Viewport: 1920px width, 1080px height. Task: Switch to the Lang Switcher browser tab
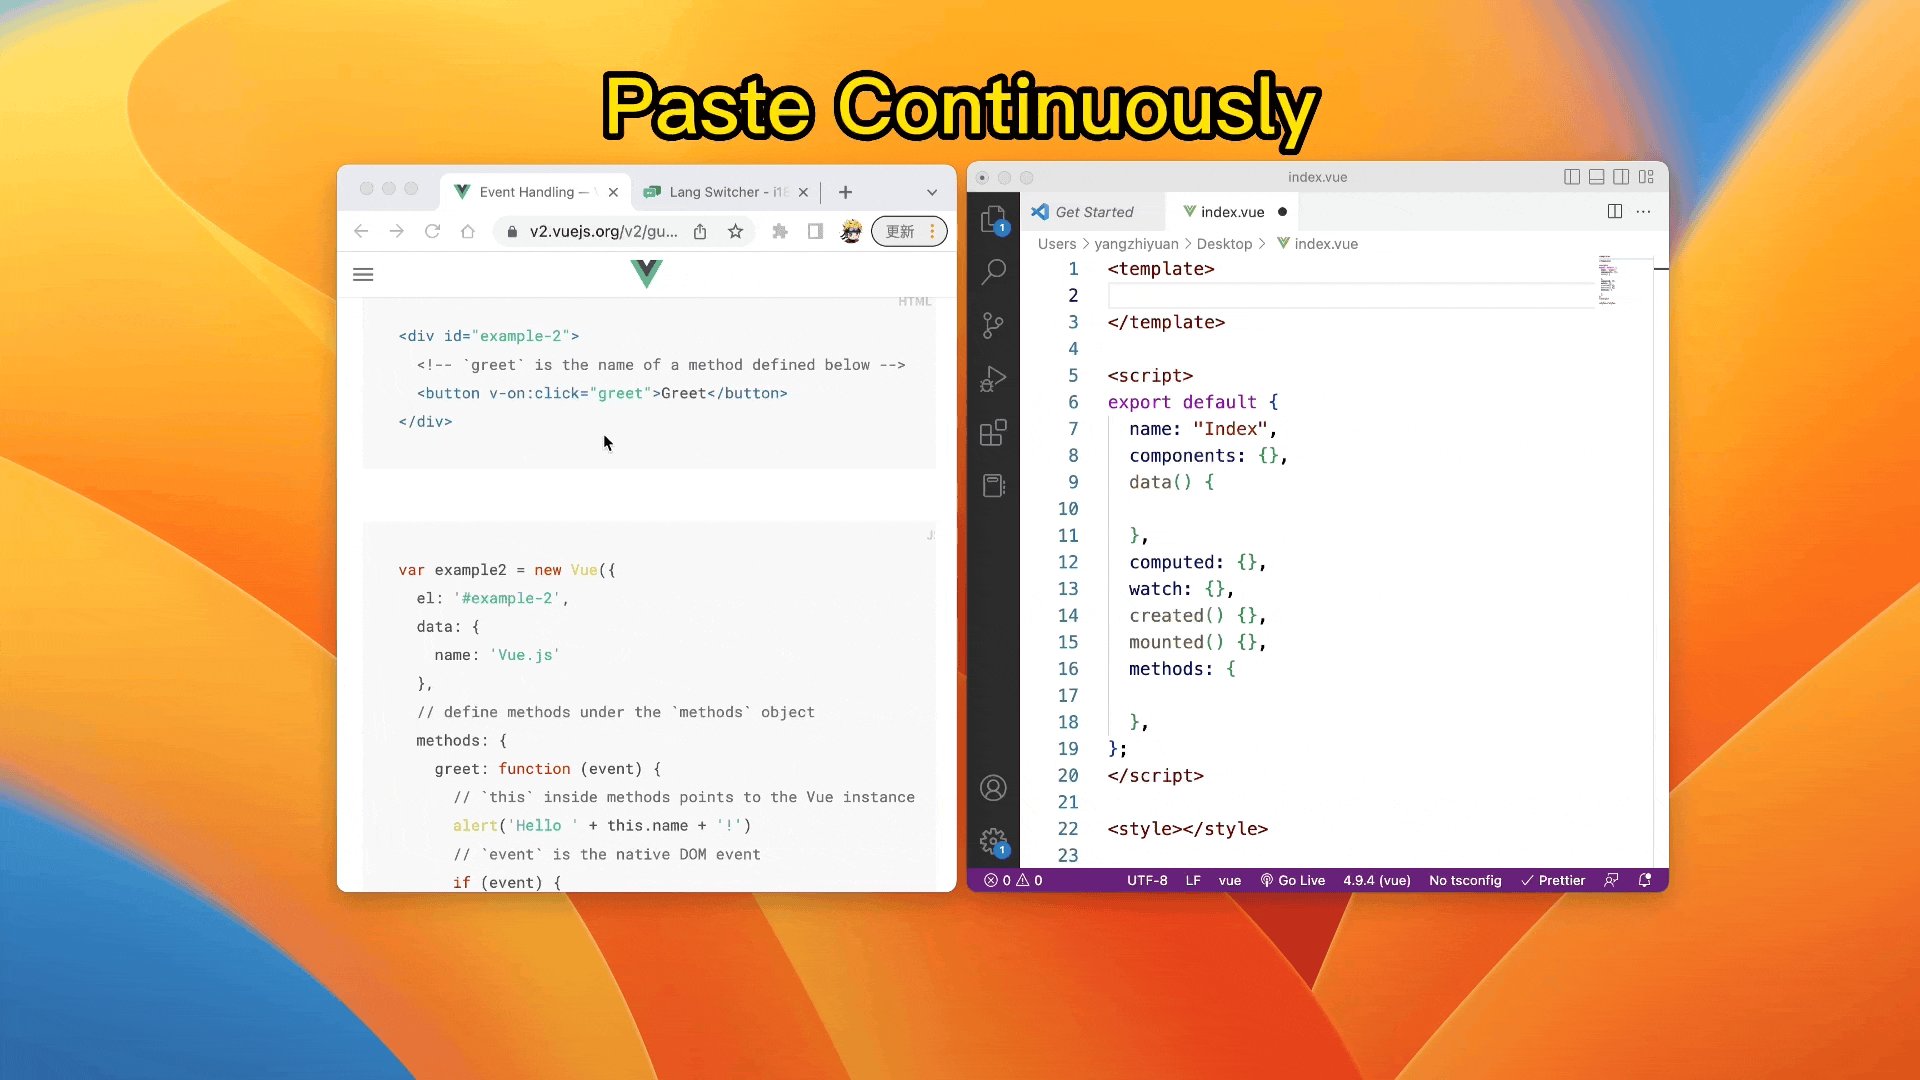click(715, 192)
